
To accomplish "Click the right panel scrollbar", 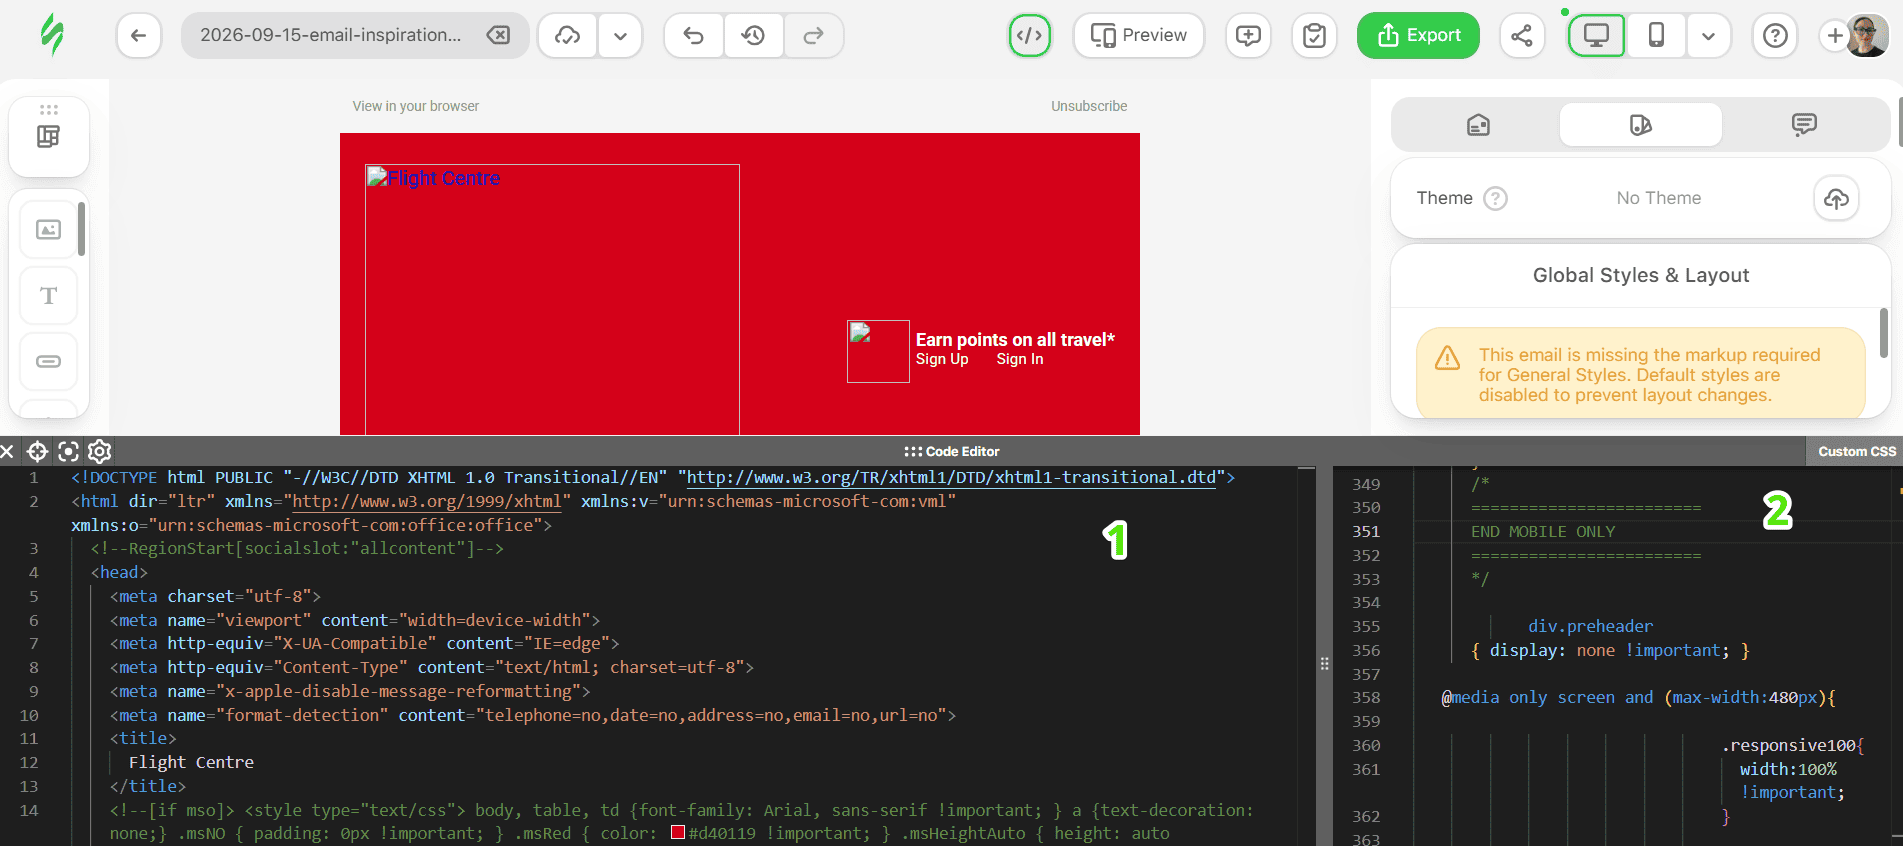I will pos(1884,333).
